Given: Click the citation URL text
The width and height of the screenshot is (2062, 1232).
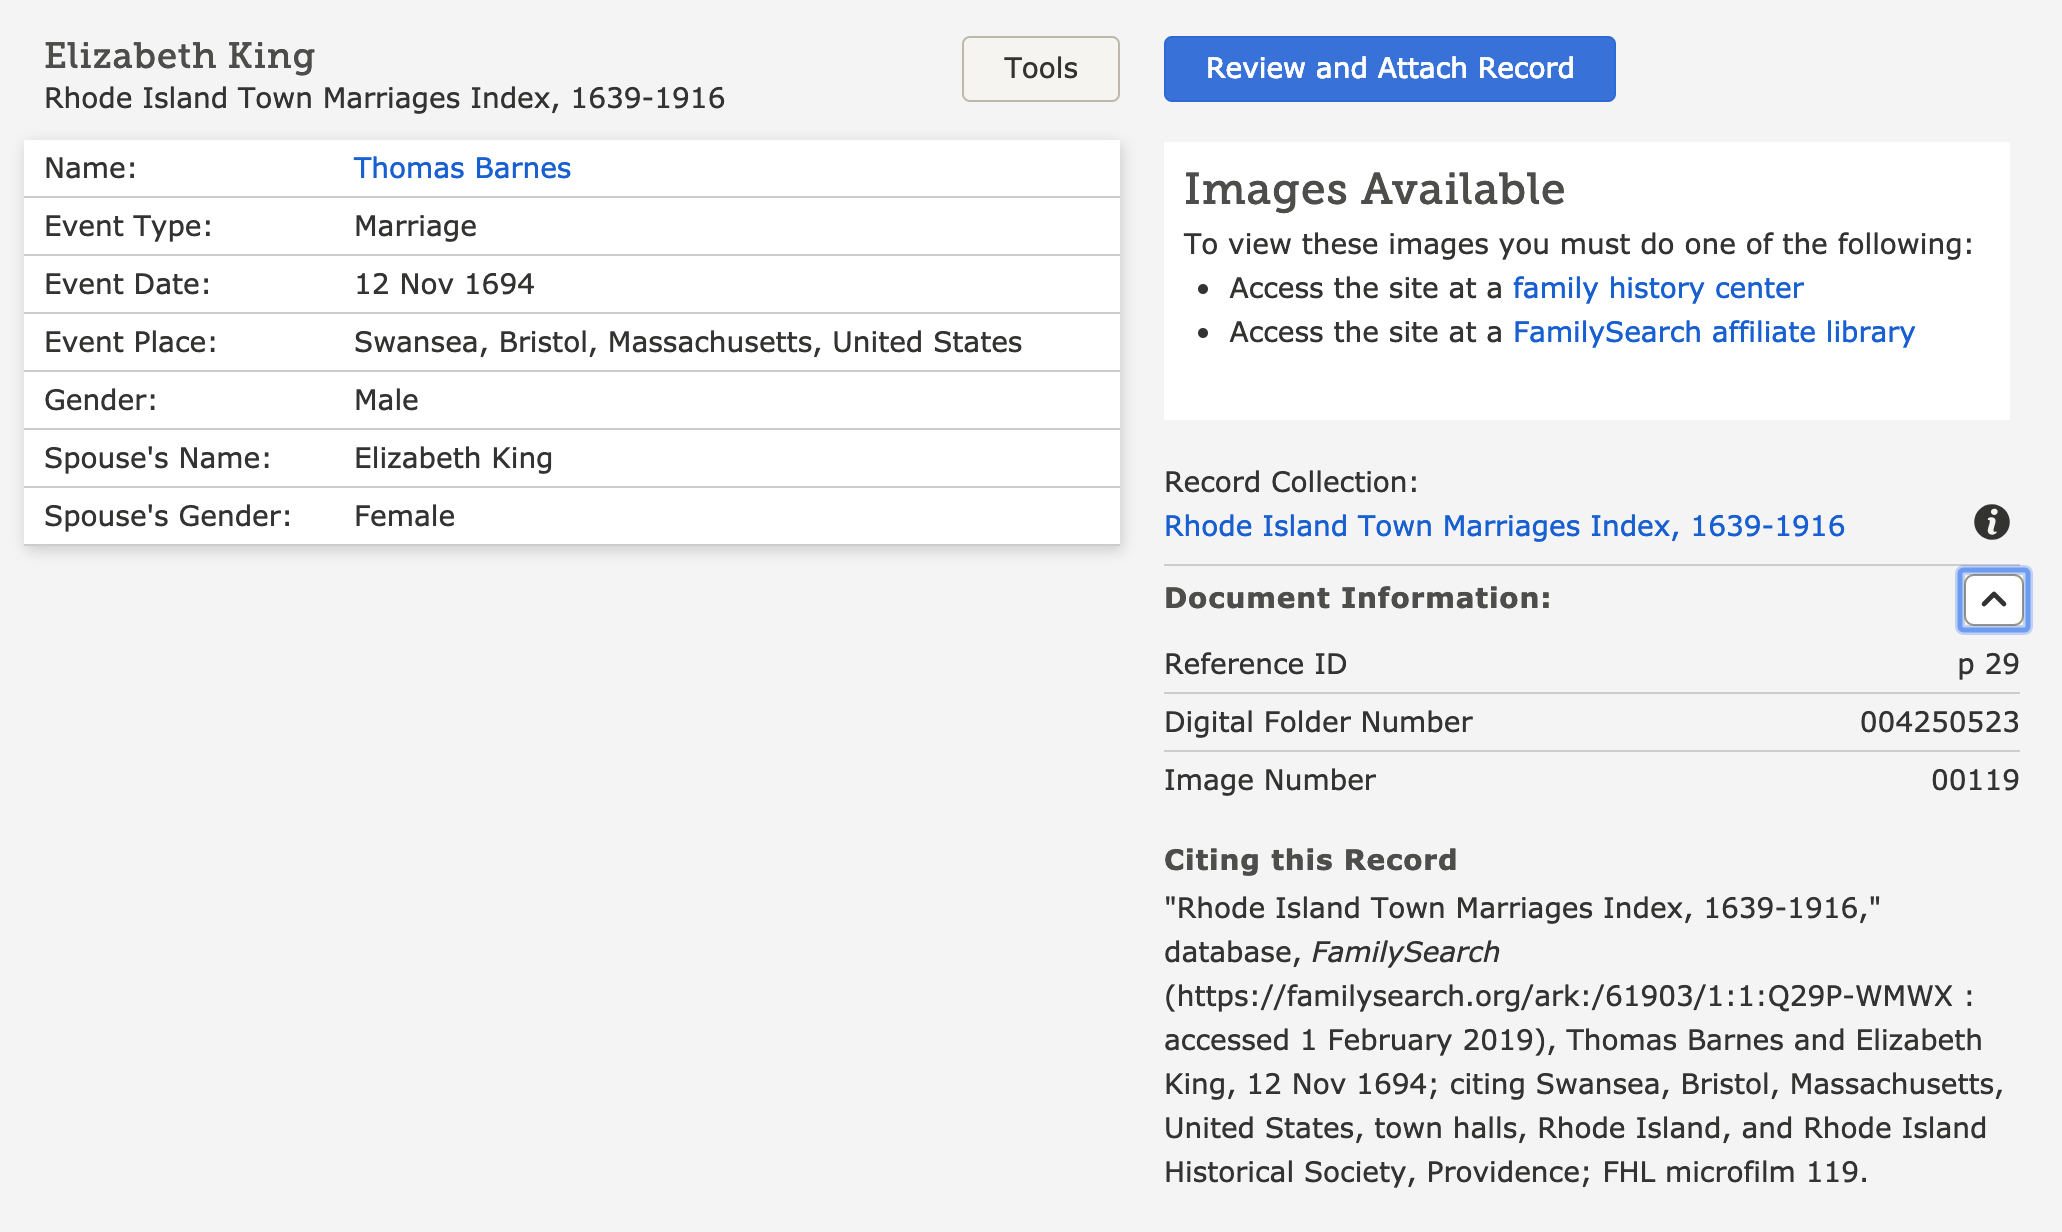Looking at the screenshot, I should (1560, 996).
